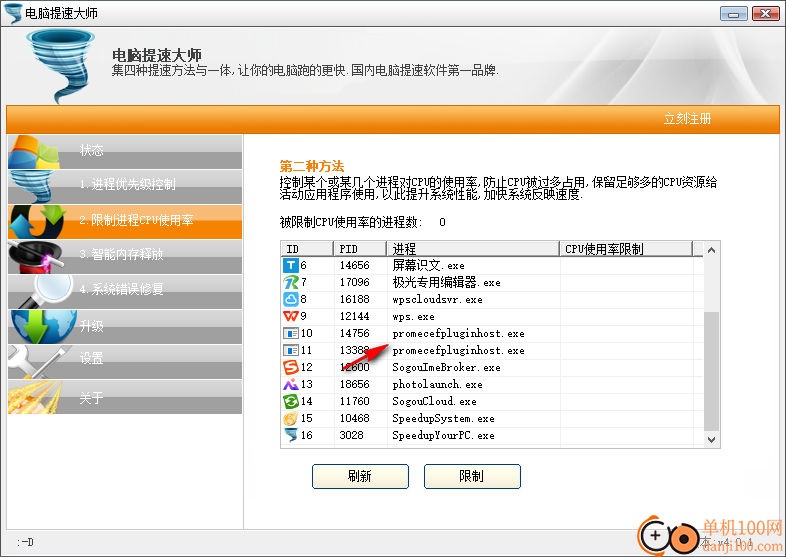This screenshot has height=557, width=786.
Task: Open 1.进程优先级控制 section
Action: pos(125,187)
